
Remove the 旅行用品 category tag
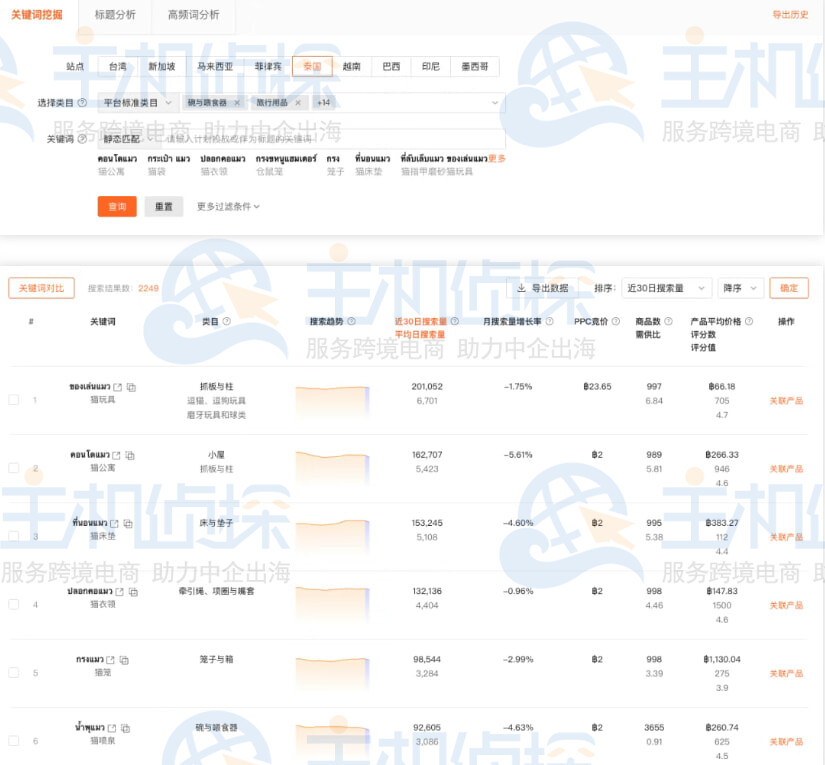(x=297, y=101)
